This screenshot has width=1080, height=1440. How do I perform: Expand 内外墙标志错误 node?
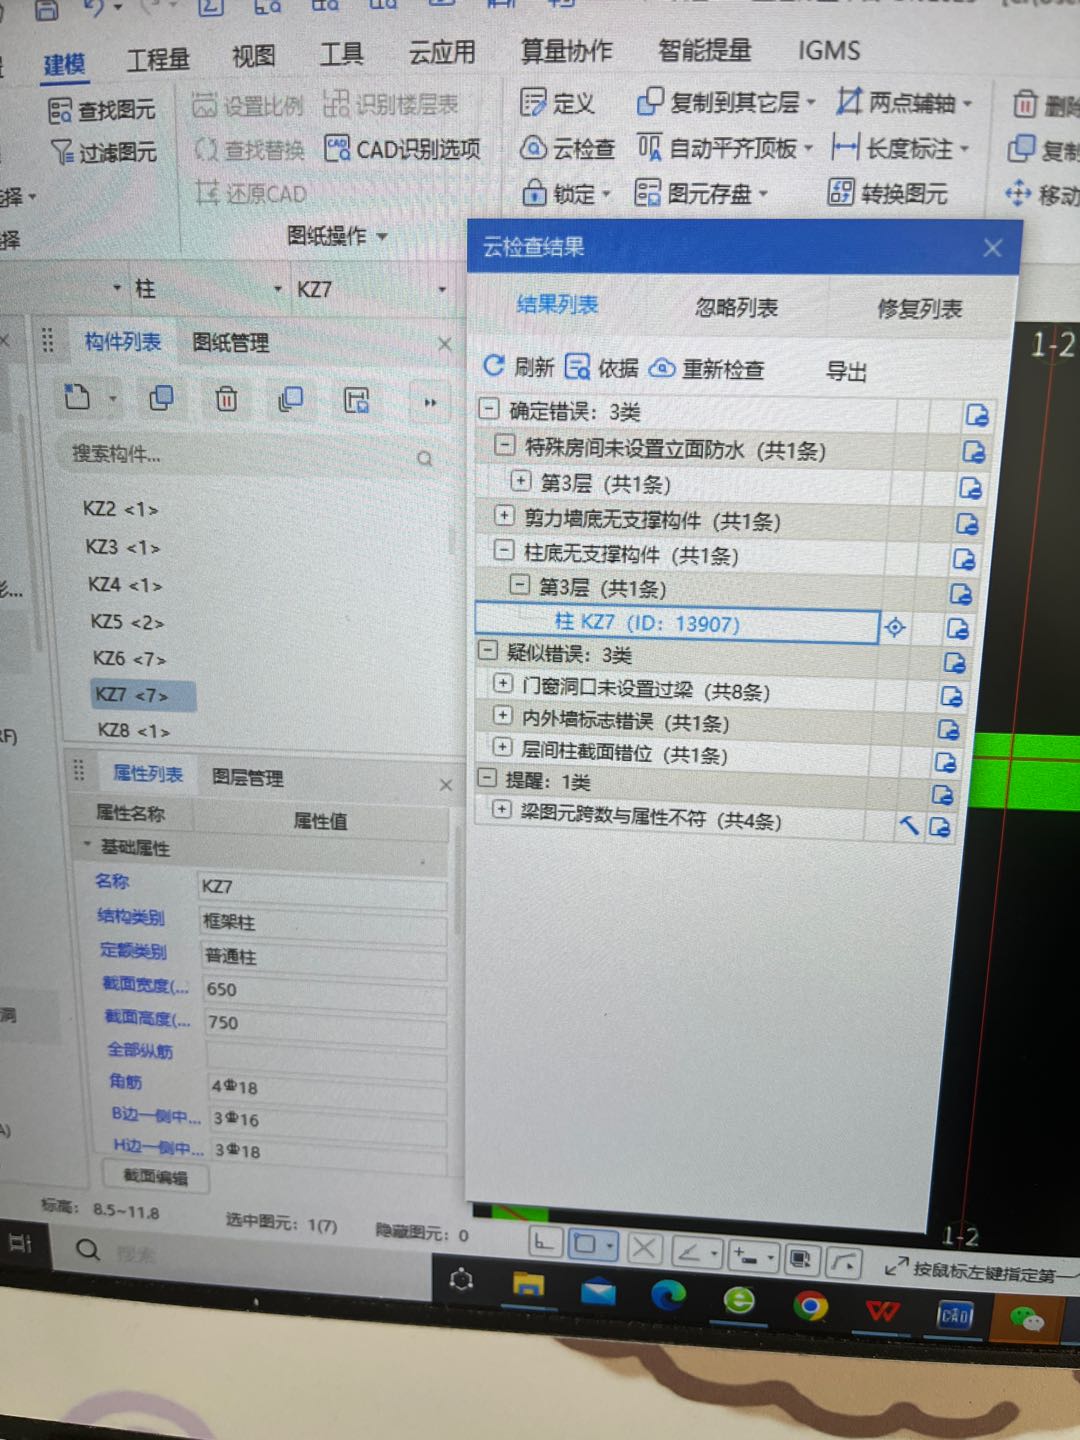click(x=503, y=716)
